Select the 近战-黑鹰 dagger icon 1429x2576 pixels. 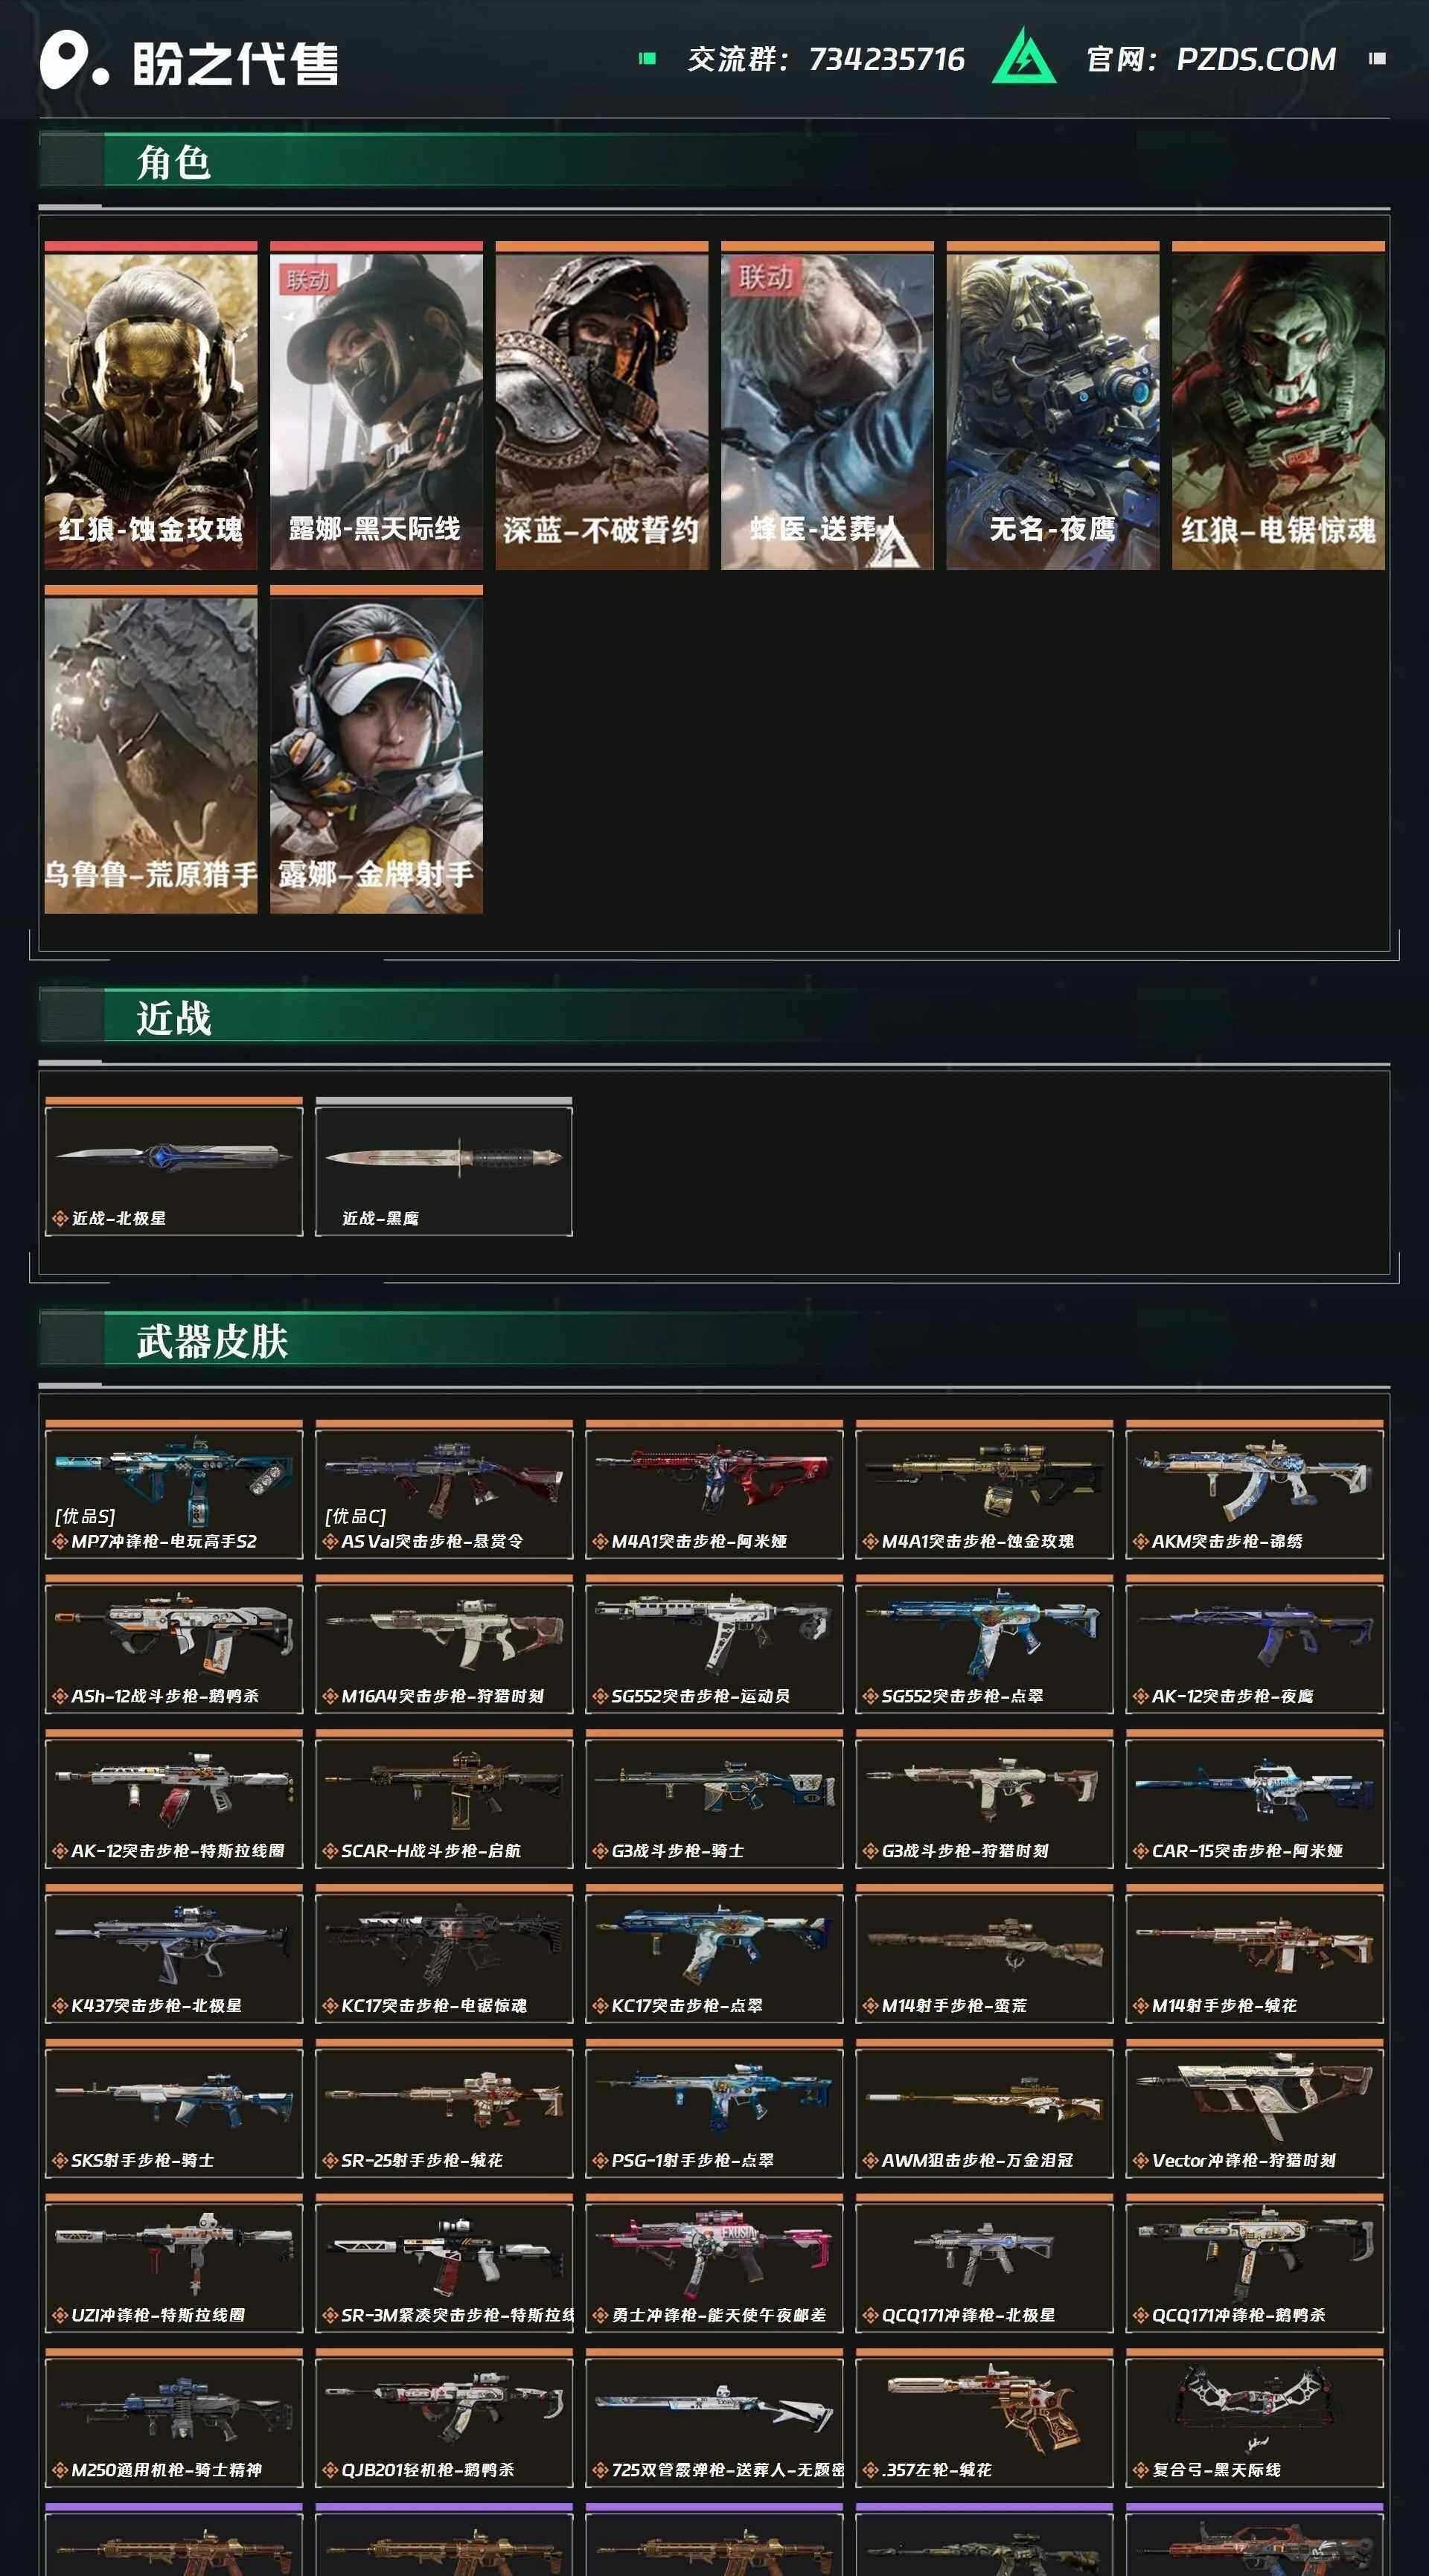tap(443, 1157)
